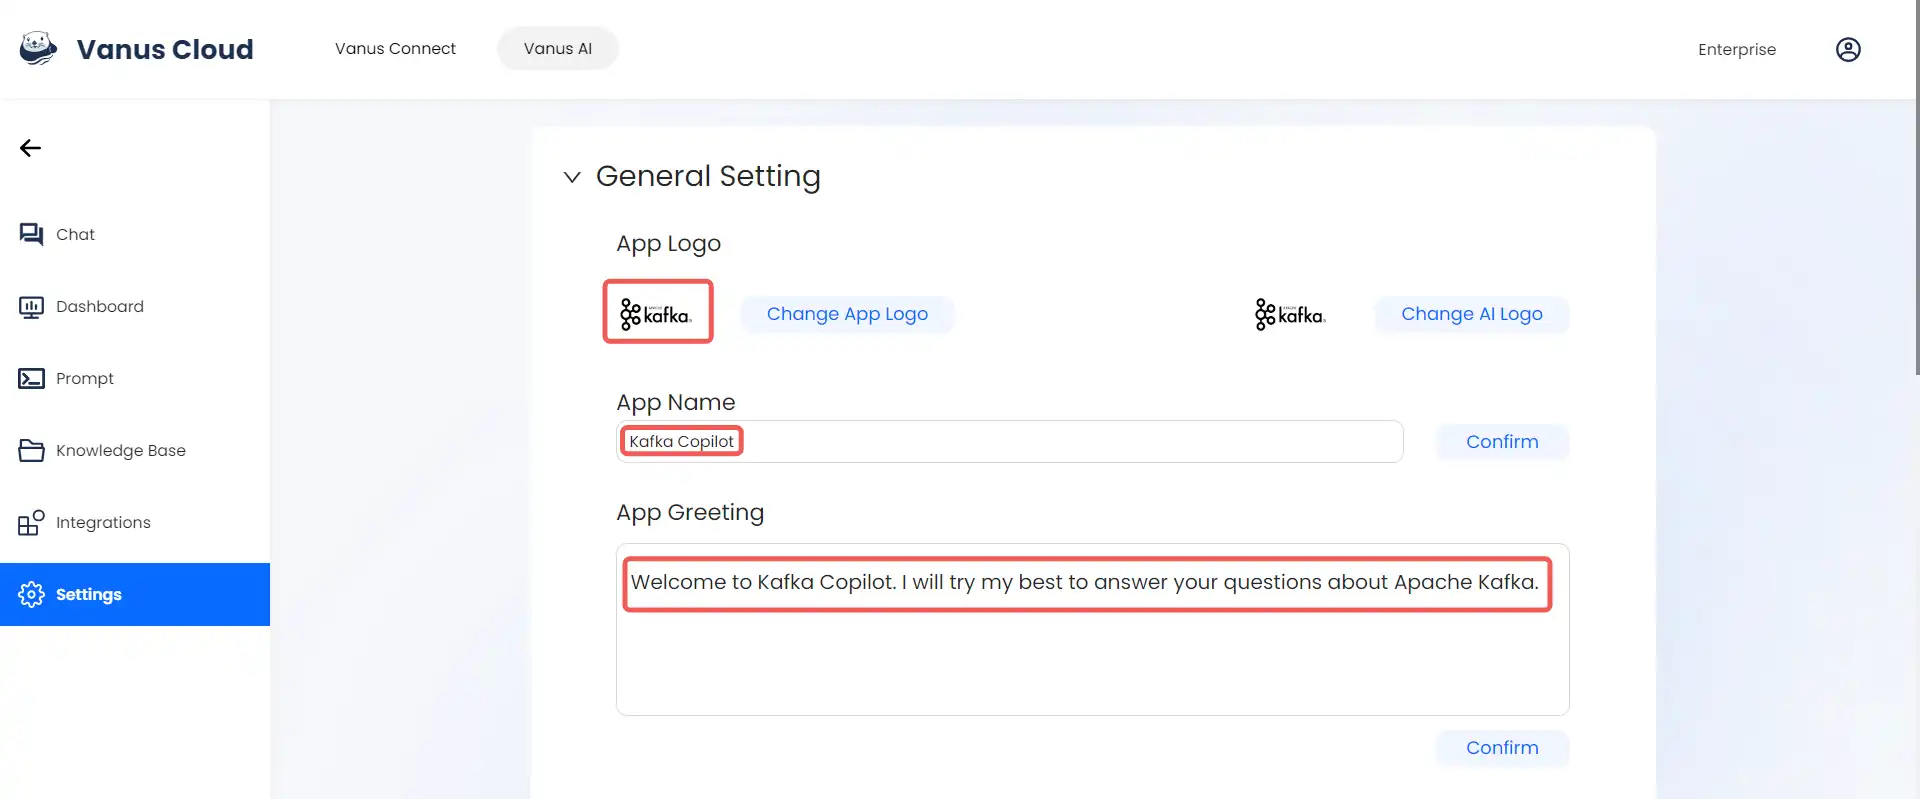
Task: Click the Settings gear icon
Action: pos(31,594)
